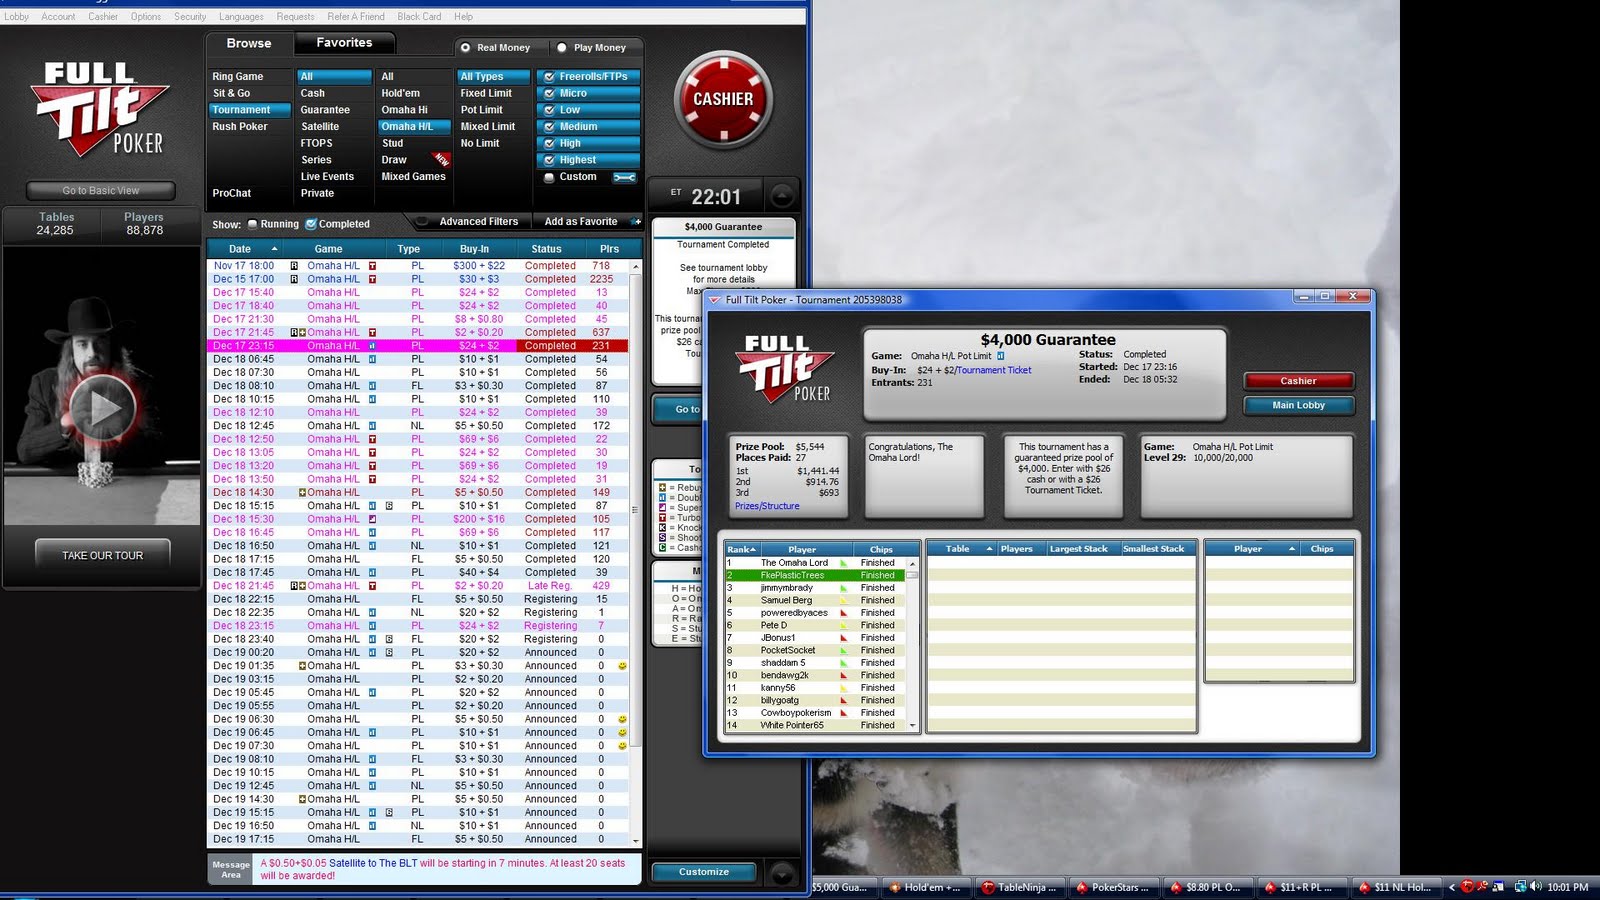Select Rush Poker game category
This screenshot has width=1600, height=900.
(240, 127)
